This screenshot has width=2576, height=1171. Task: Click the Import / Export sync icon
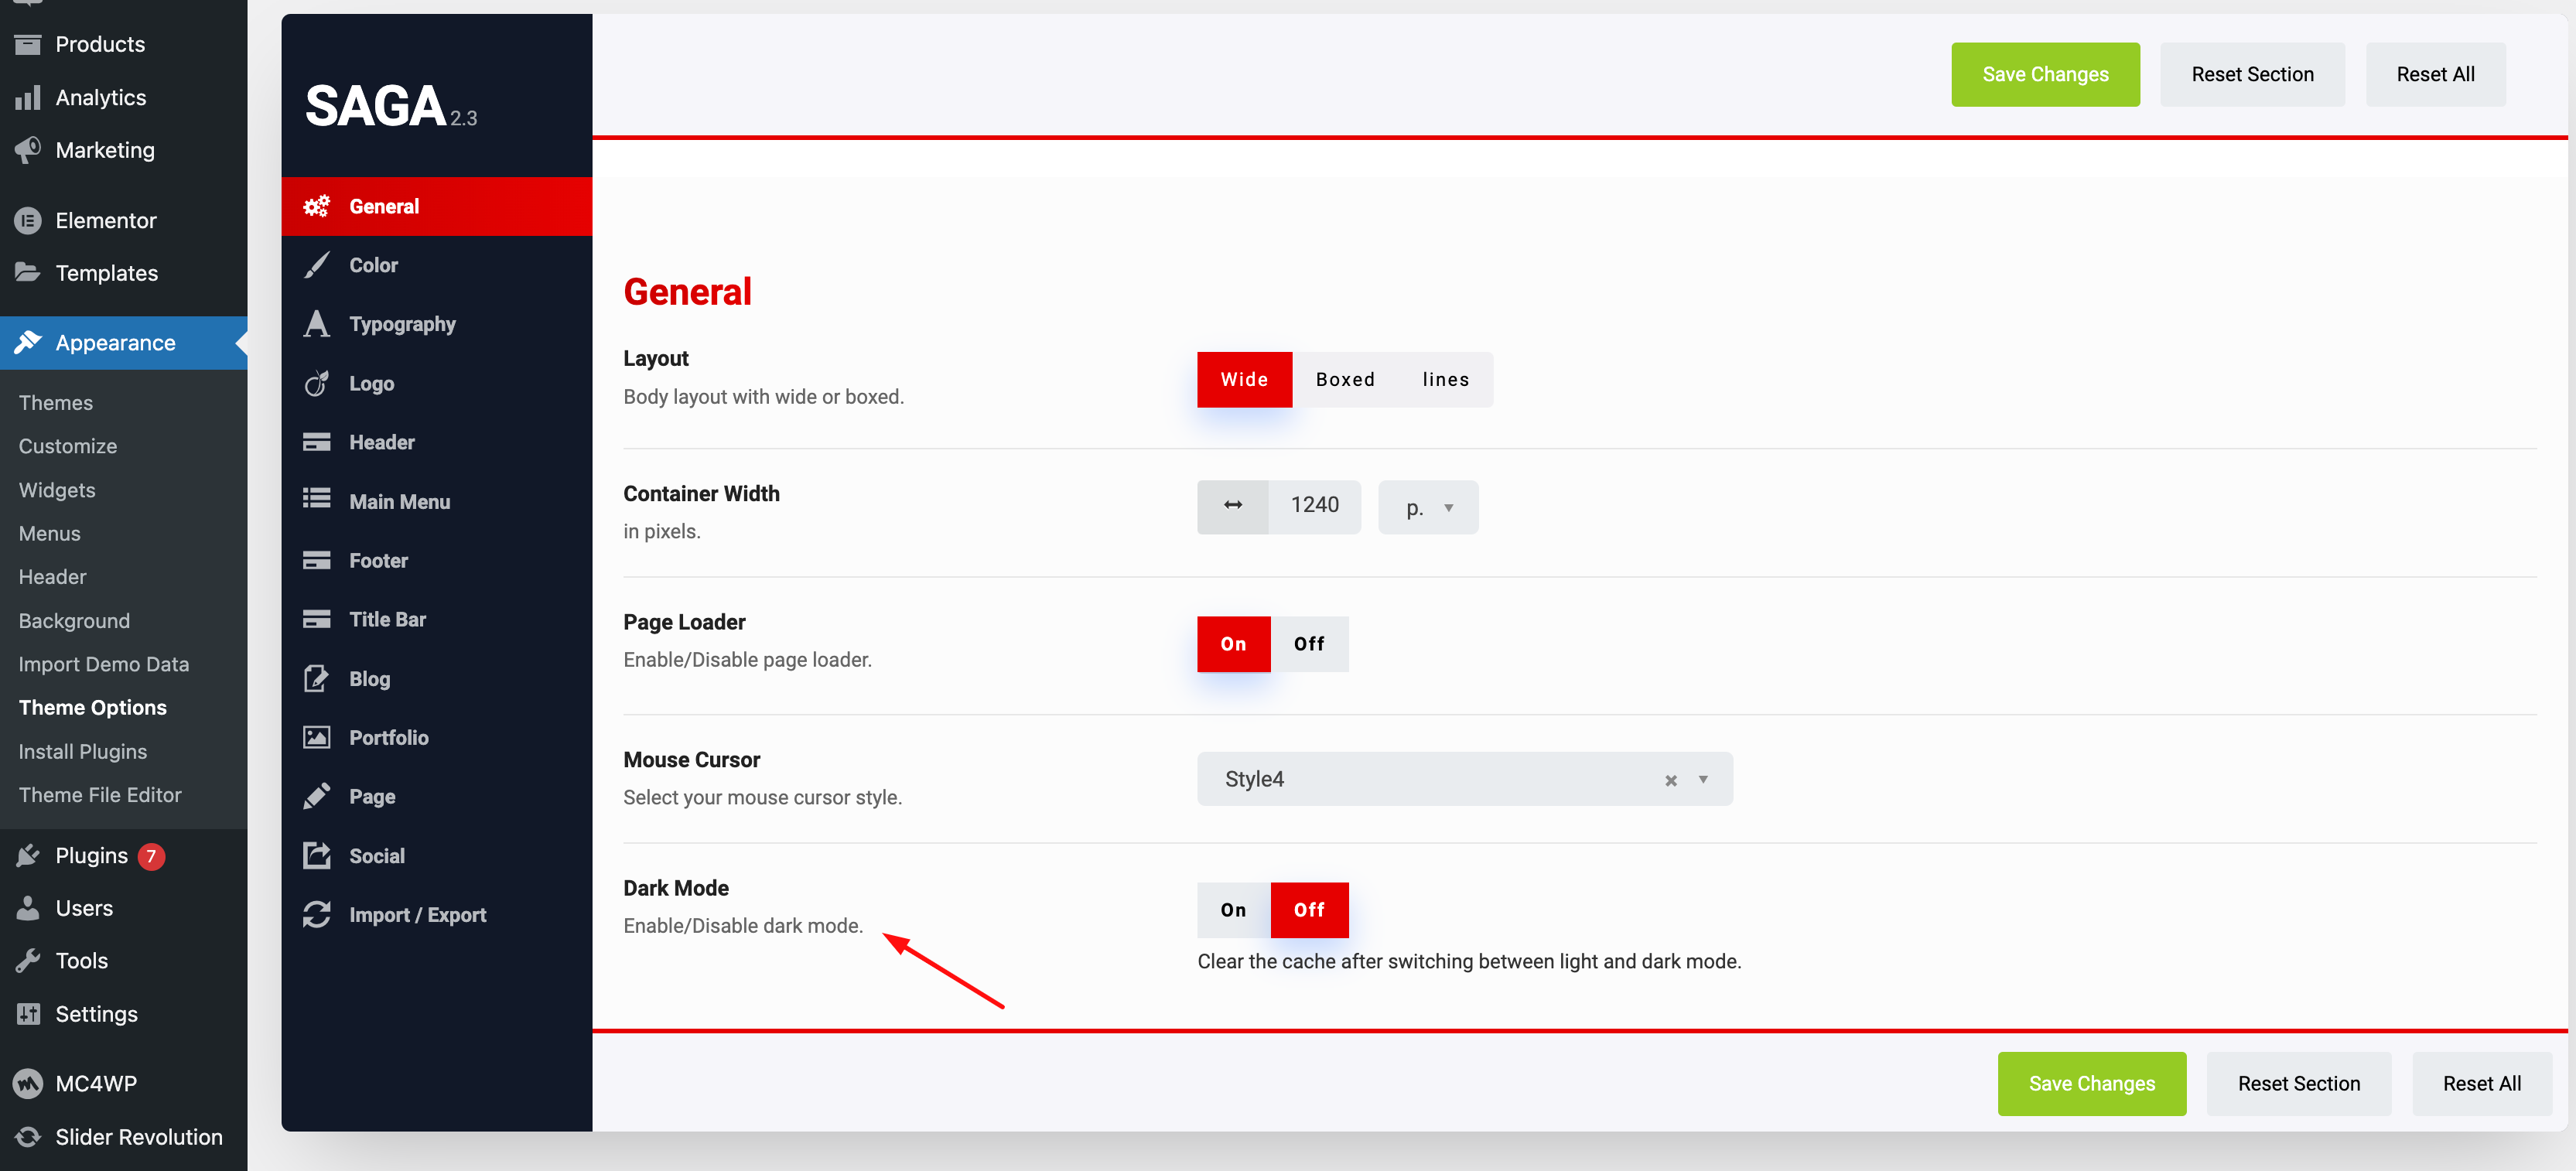(316, 914)
